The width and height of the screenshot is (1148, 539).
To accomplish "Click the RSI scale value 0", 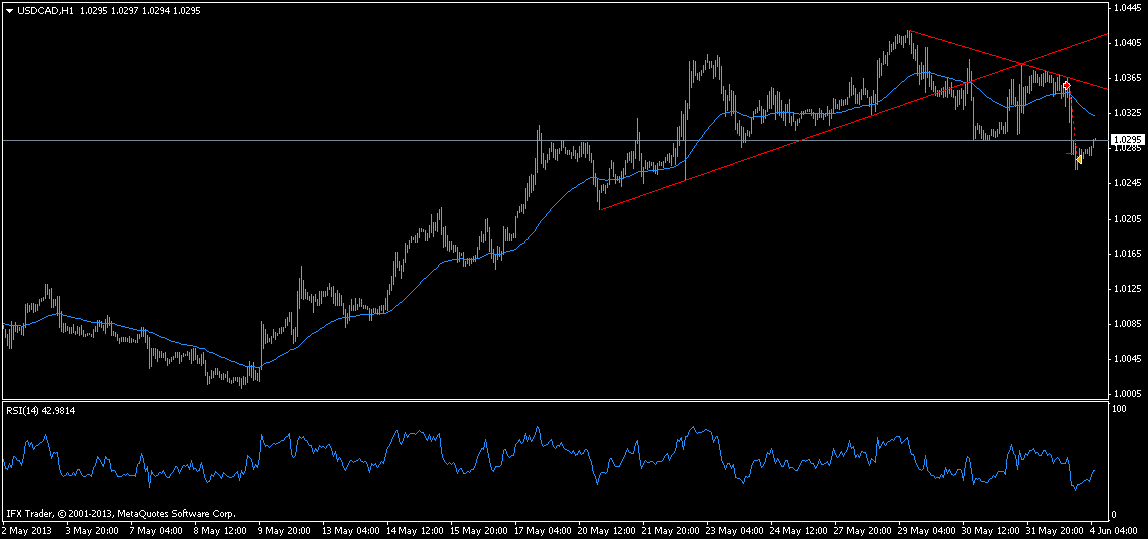I will point(1115,515).
